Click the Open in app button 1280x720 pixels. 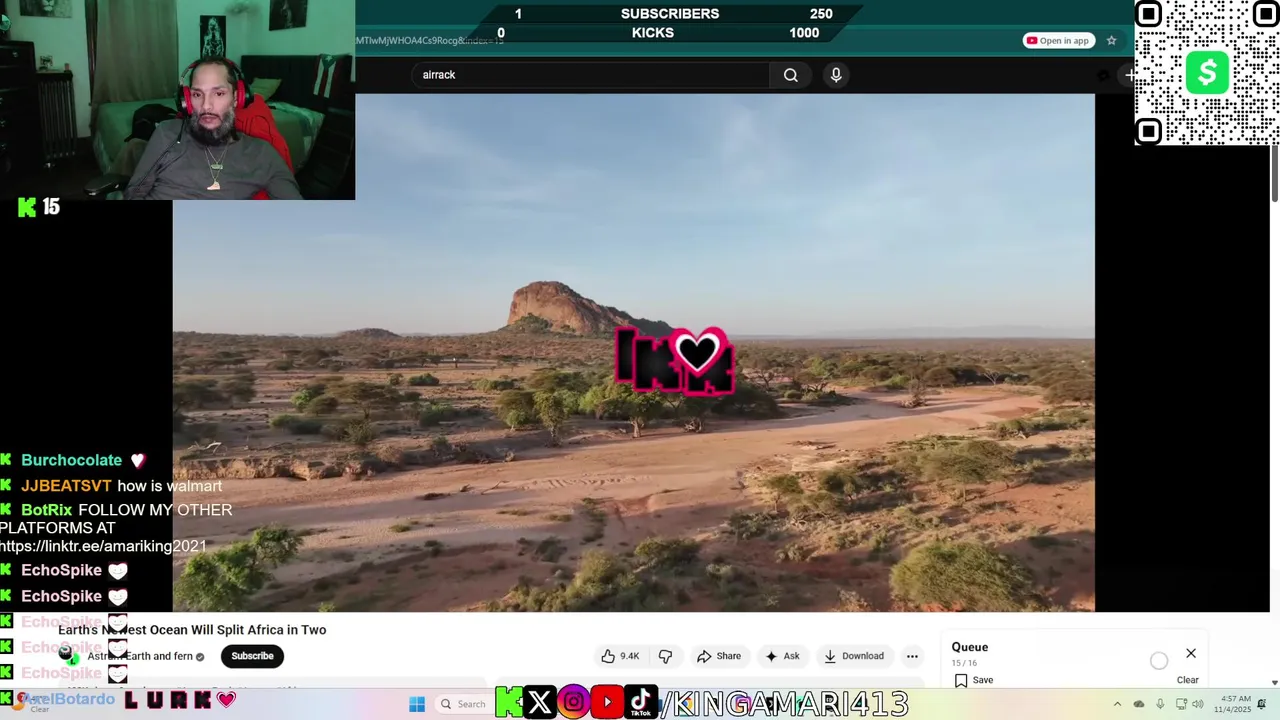[x=1059, y=41]
